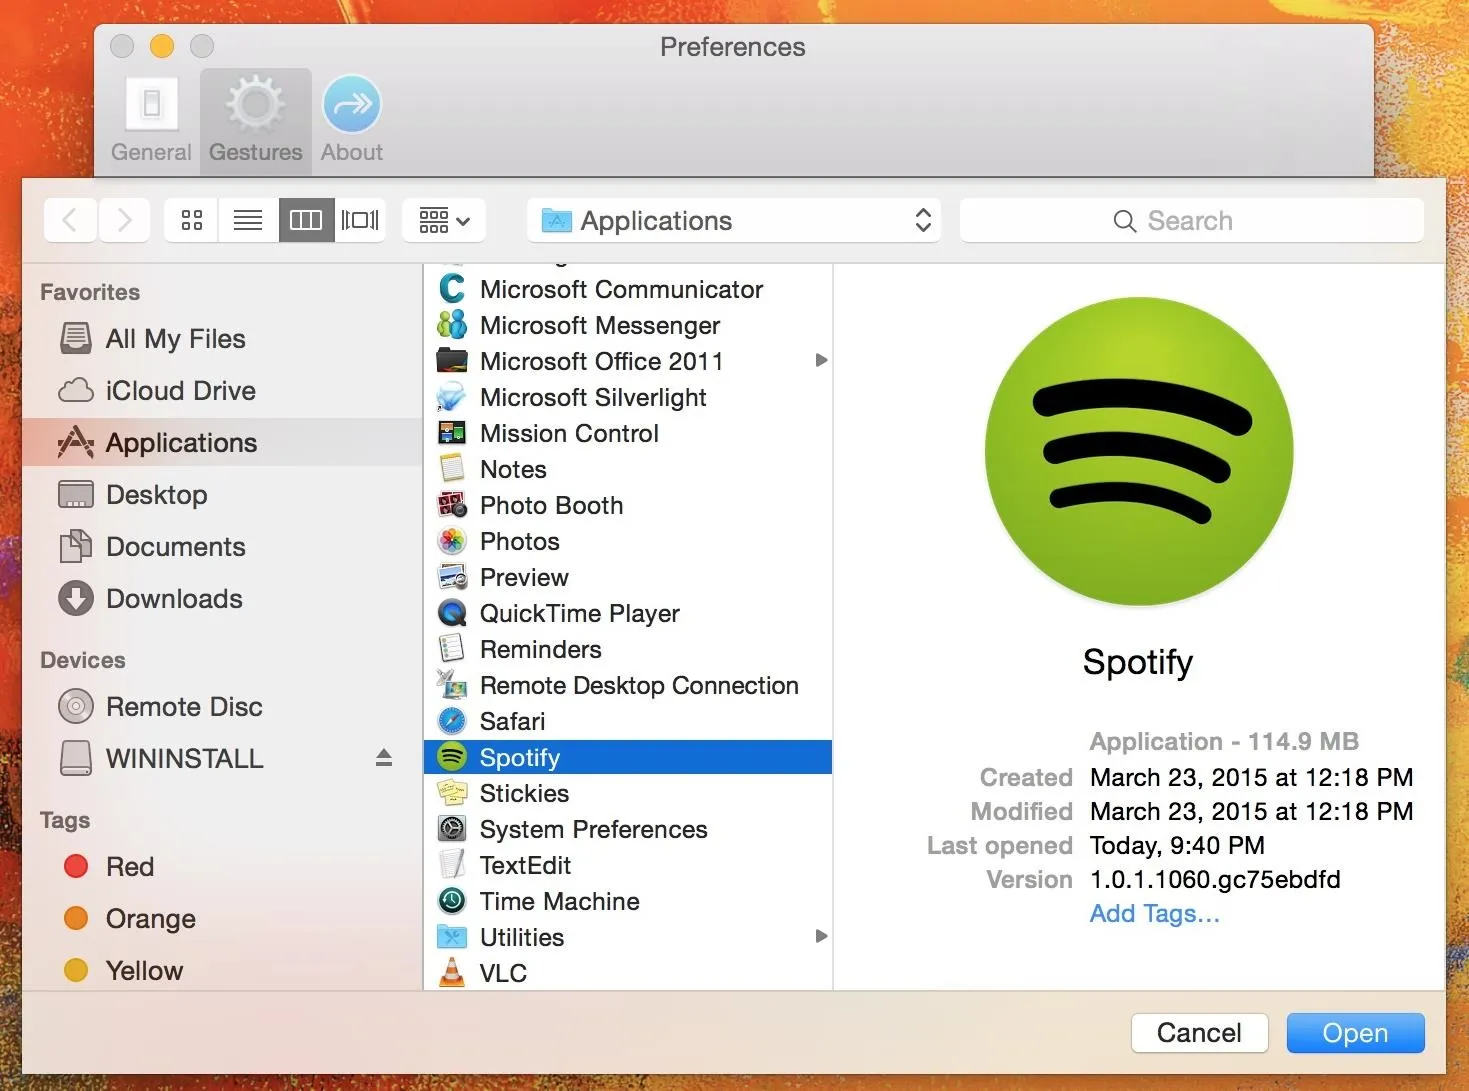This screenshot has height=1091, width=1469.
Task: Select Mission Control app icon
Action: [x=452, y=433]
